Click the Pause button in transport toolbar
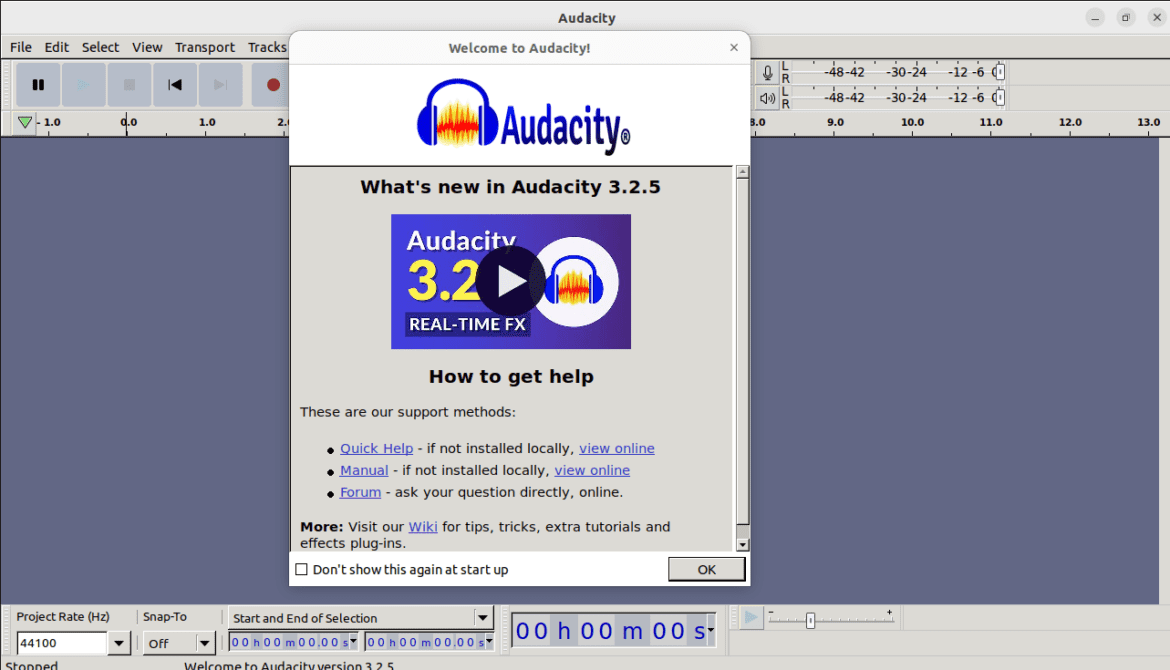Screen dimensions: 1170x670 (38, 85)
